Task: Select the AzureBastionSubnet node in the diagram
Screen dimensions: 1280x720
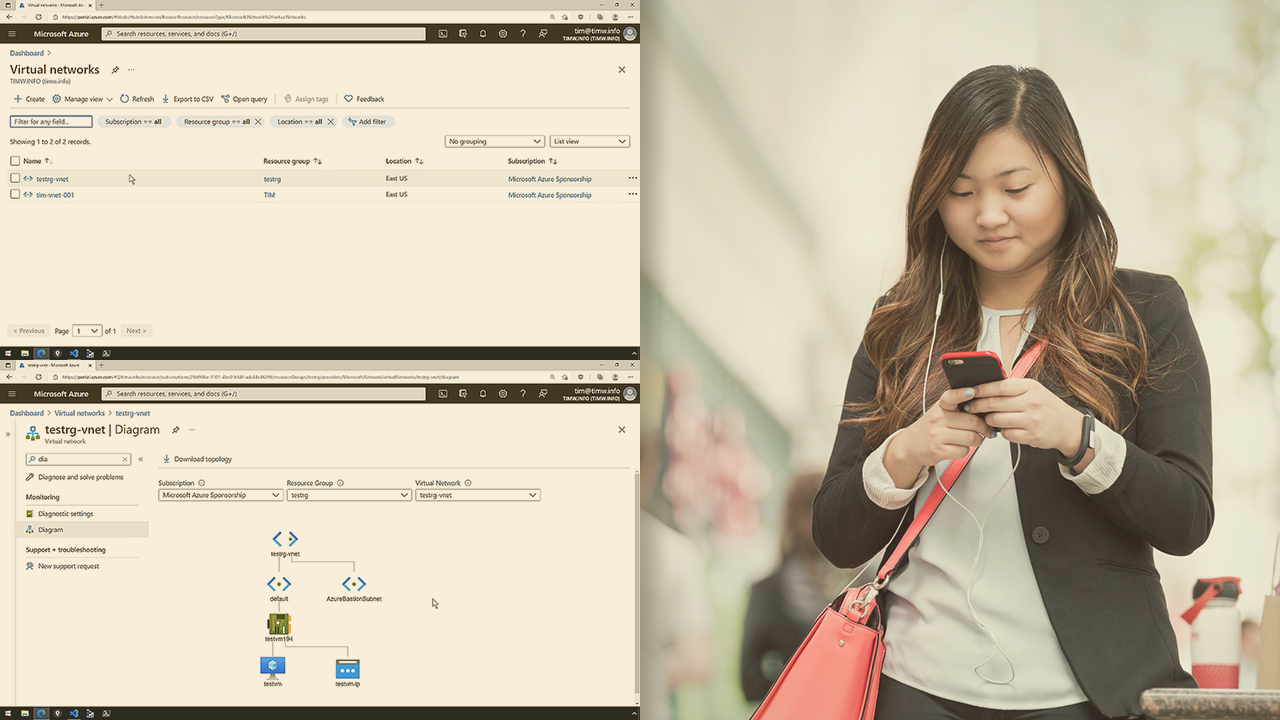Action: coord(354,584)
